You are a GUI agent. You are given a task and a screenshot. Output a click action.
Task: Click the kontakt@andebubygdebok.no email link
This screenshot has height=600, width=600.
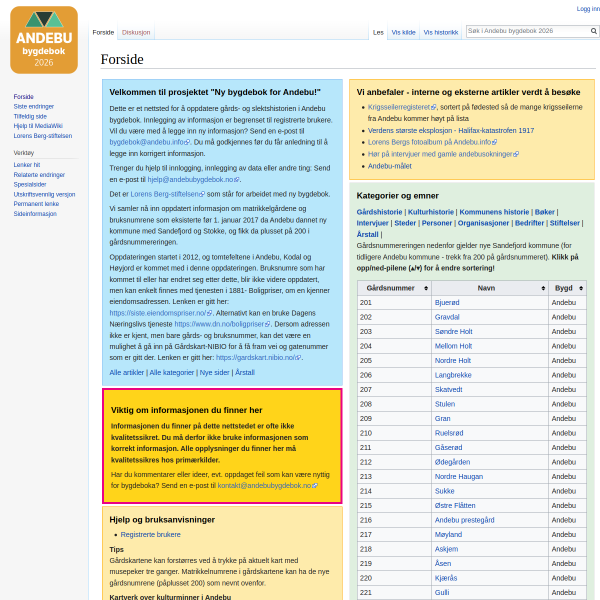coord(267,486)
